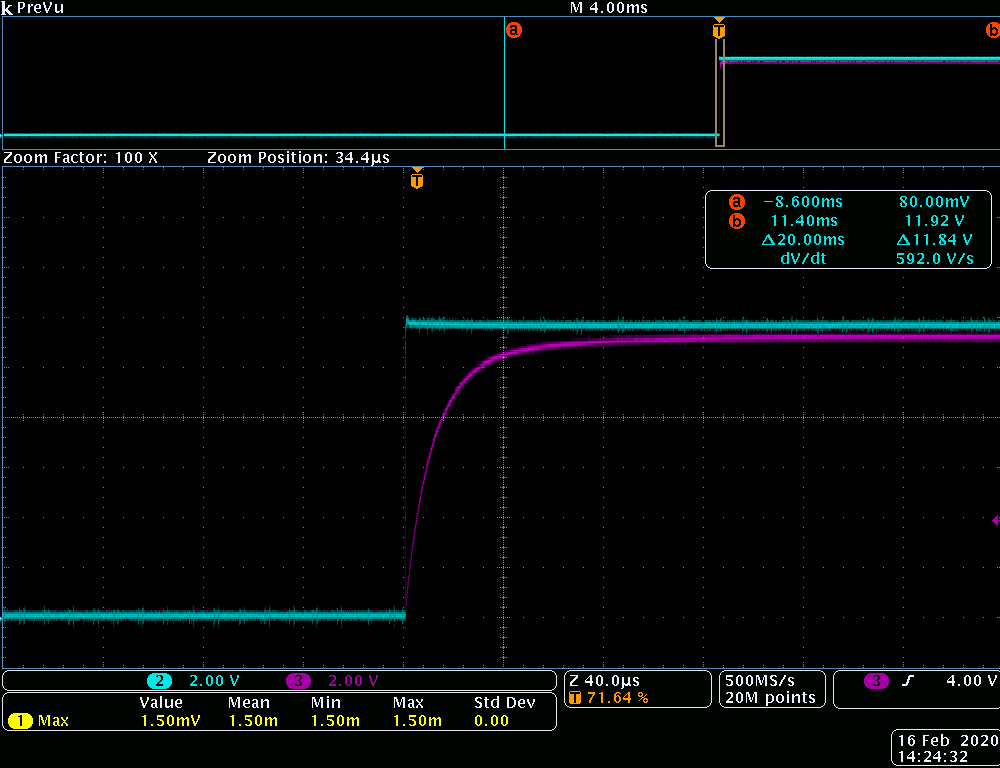Viewport: 1000px width, 768px height.
Task: Click the Zoom Position 34.4µs readout
Action: [298, 158]
